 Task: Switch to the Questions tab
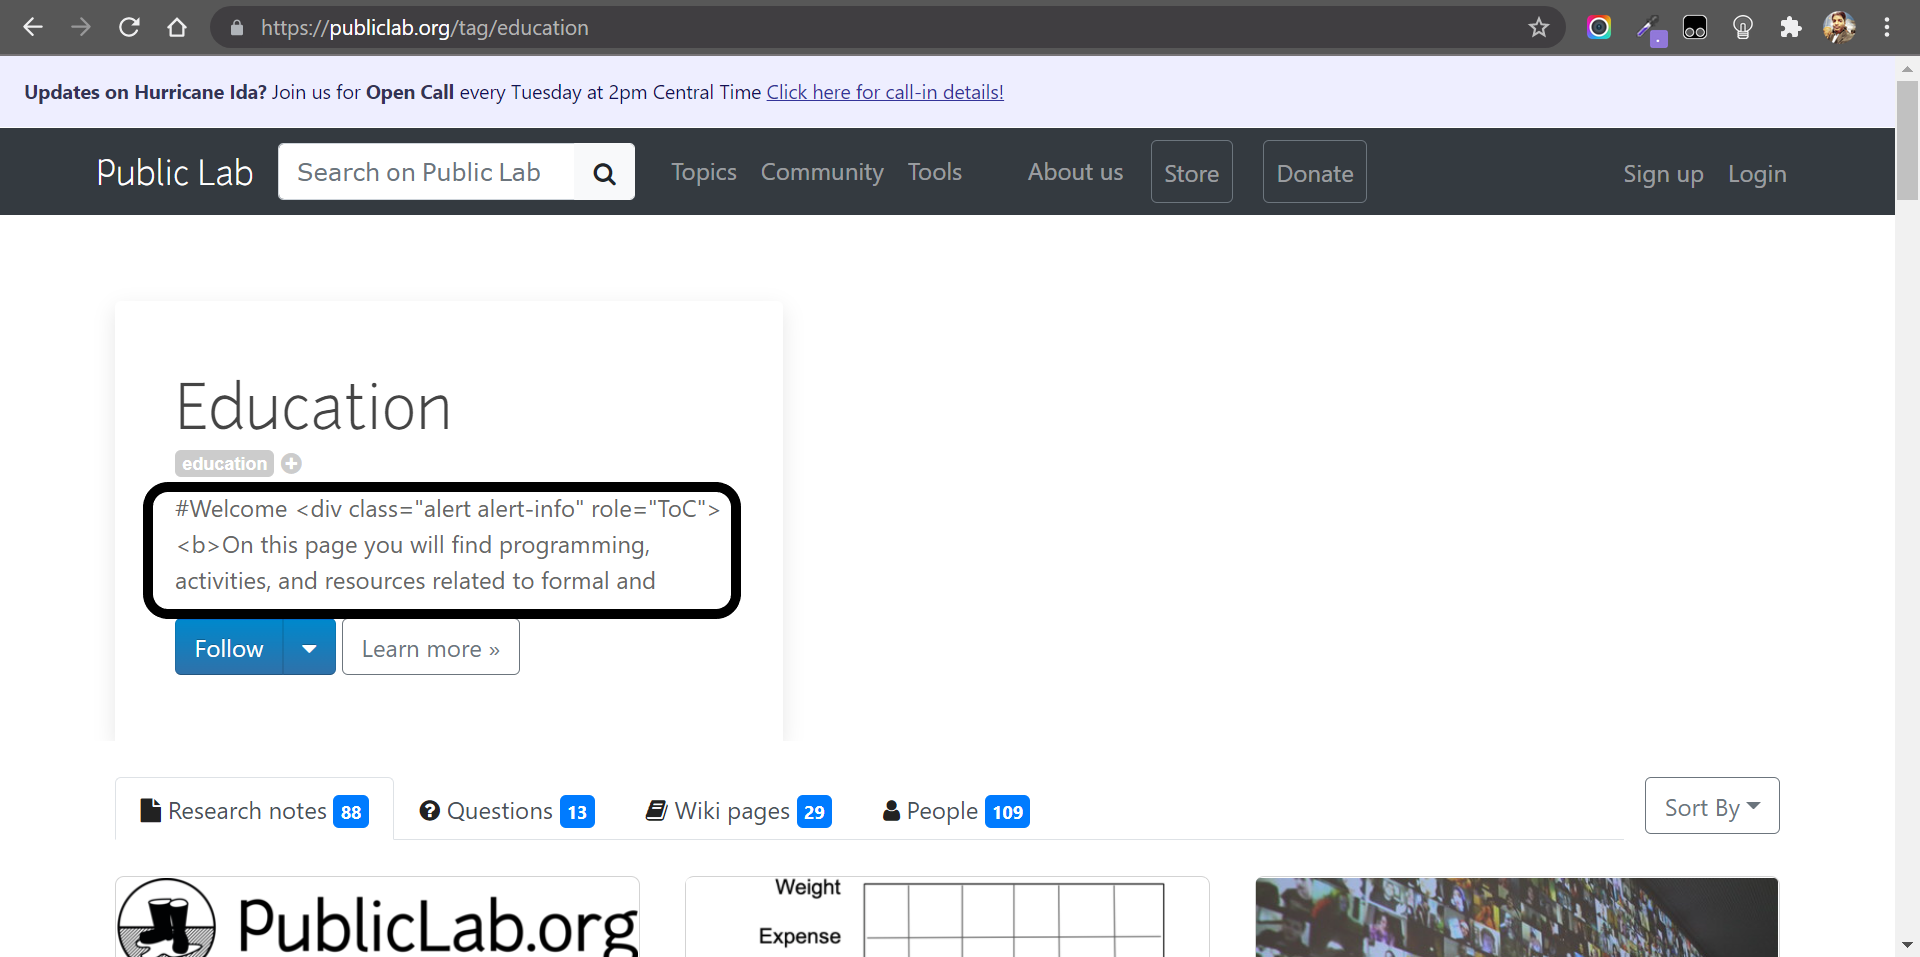pos(500,811)
